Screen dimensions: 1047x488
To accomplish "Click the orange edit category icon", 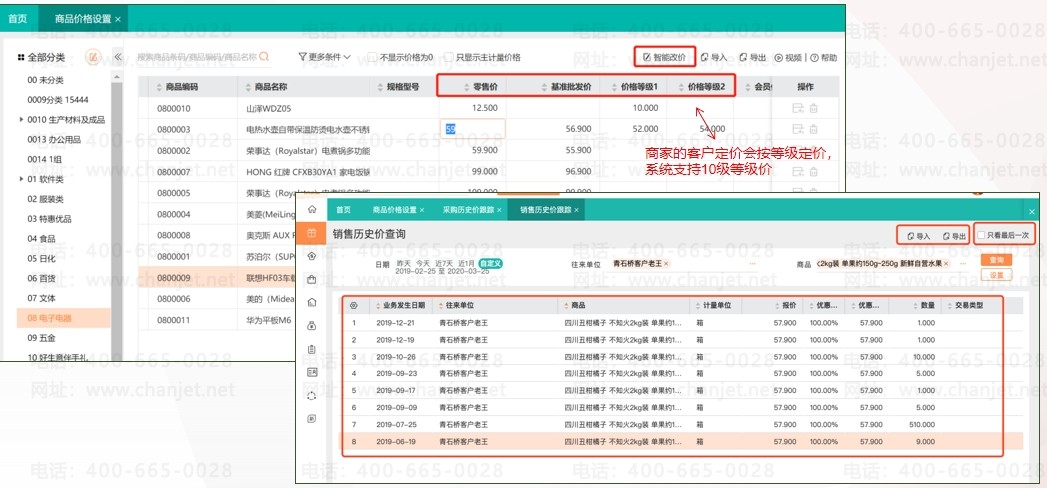I will click(x=93, y=57).
